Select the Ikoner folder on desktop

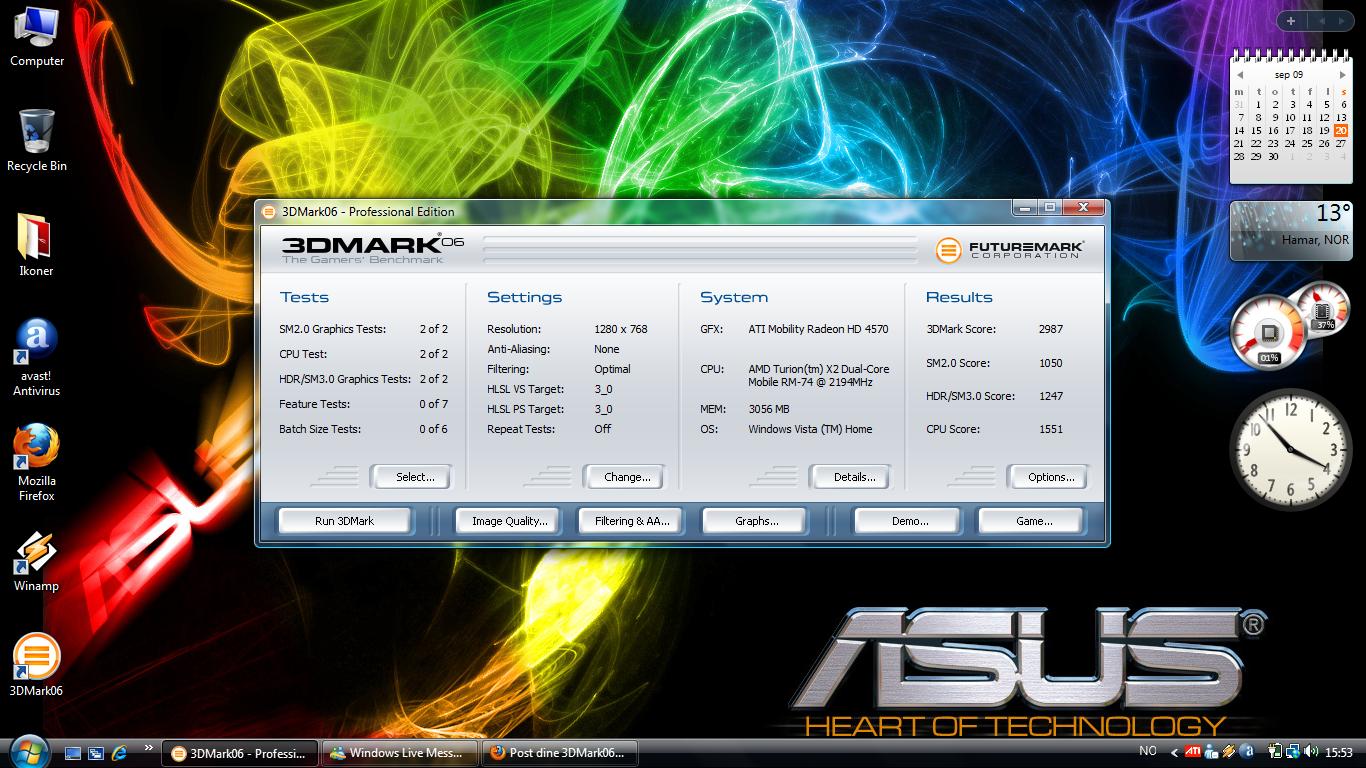[x=37, y=245]
